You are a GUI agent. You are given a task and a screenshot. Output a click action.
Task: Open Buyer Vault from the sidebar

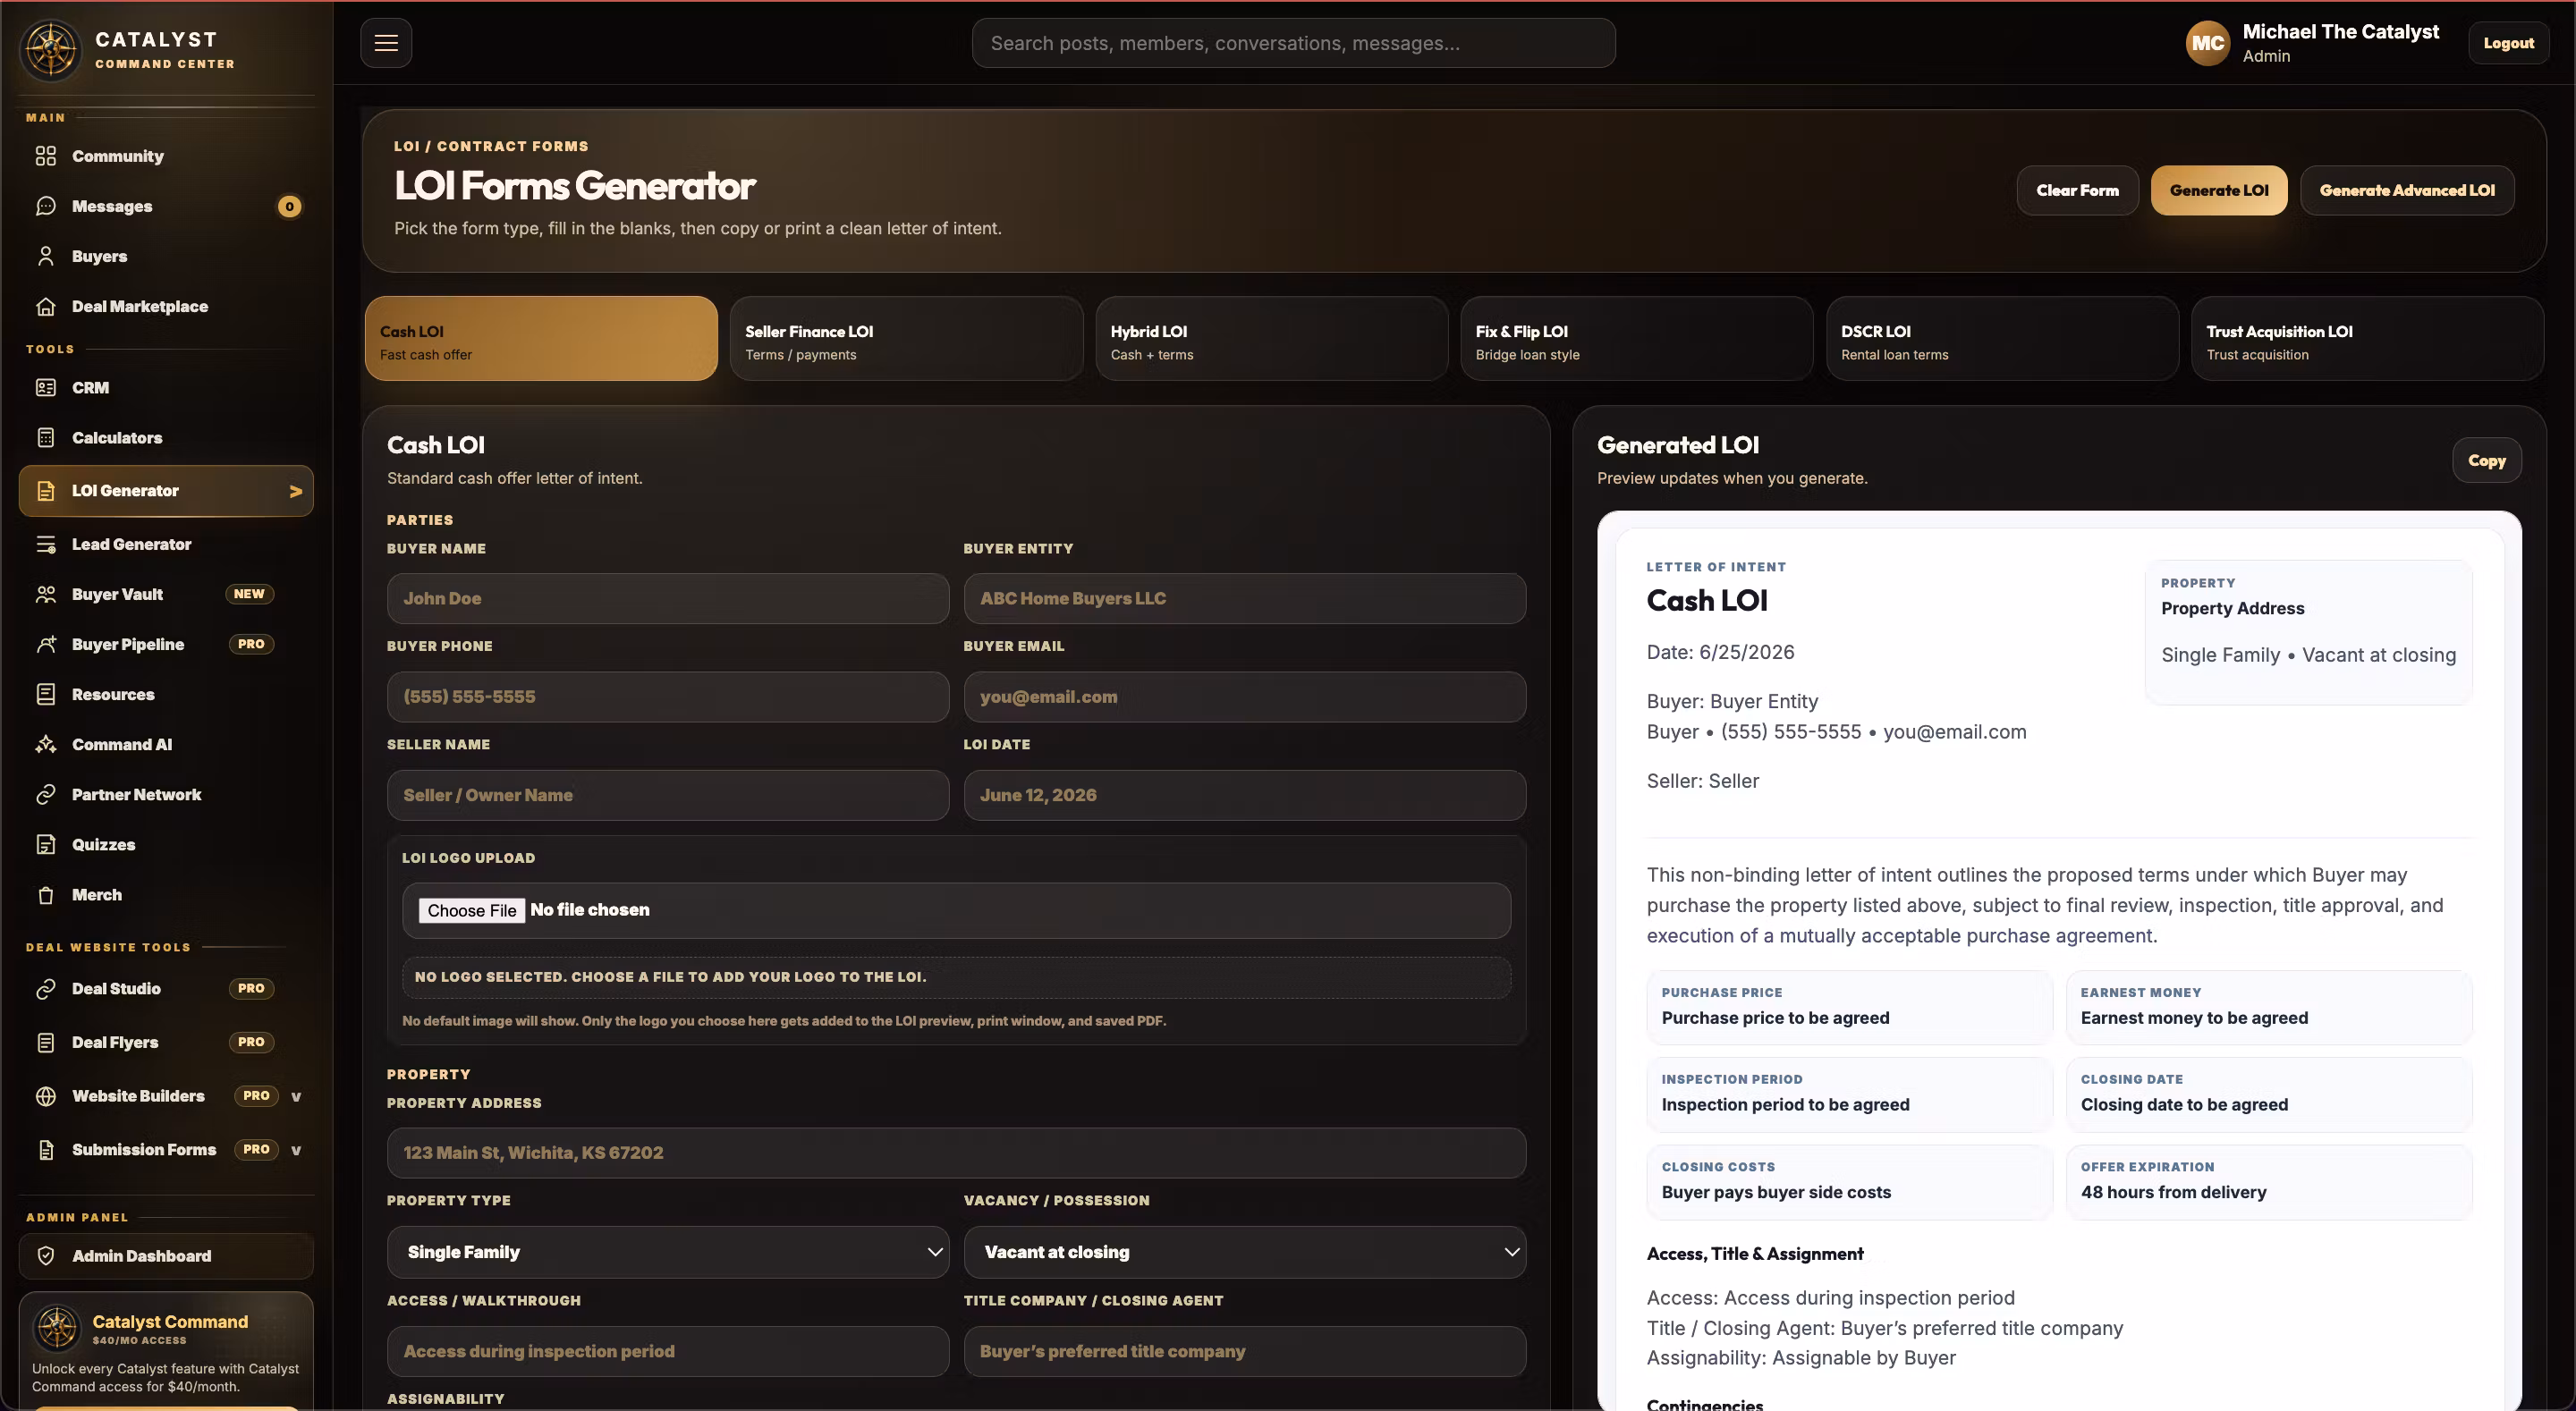pos(166,594)
